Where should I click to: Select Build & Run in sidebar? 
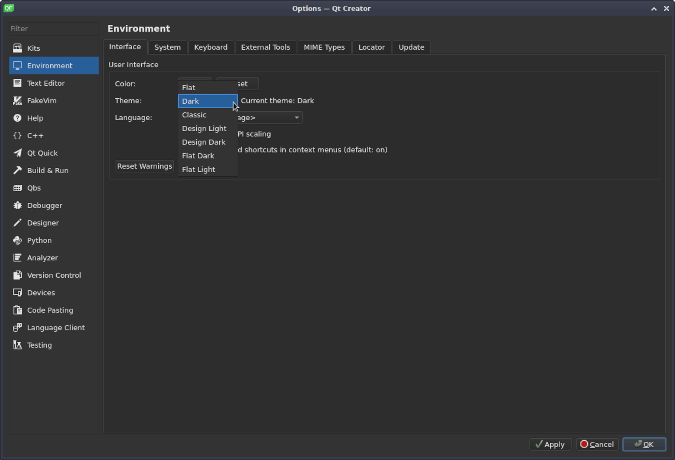[47, 170]
